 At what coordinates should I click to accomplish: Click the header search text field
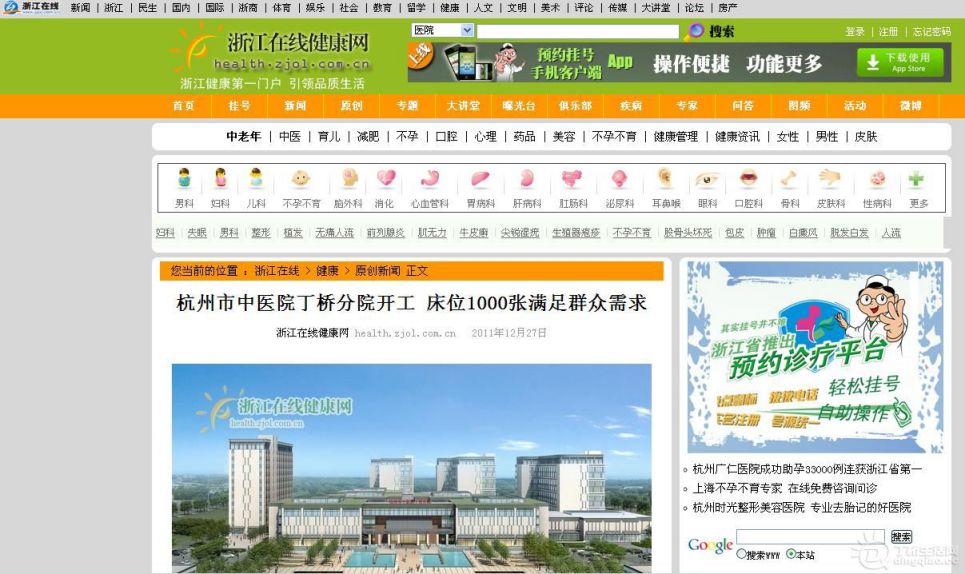click(x=577, y=31)
